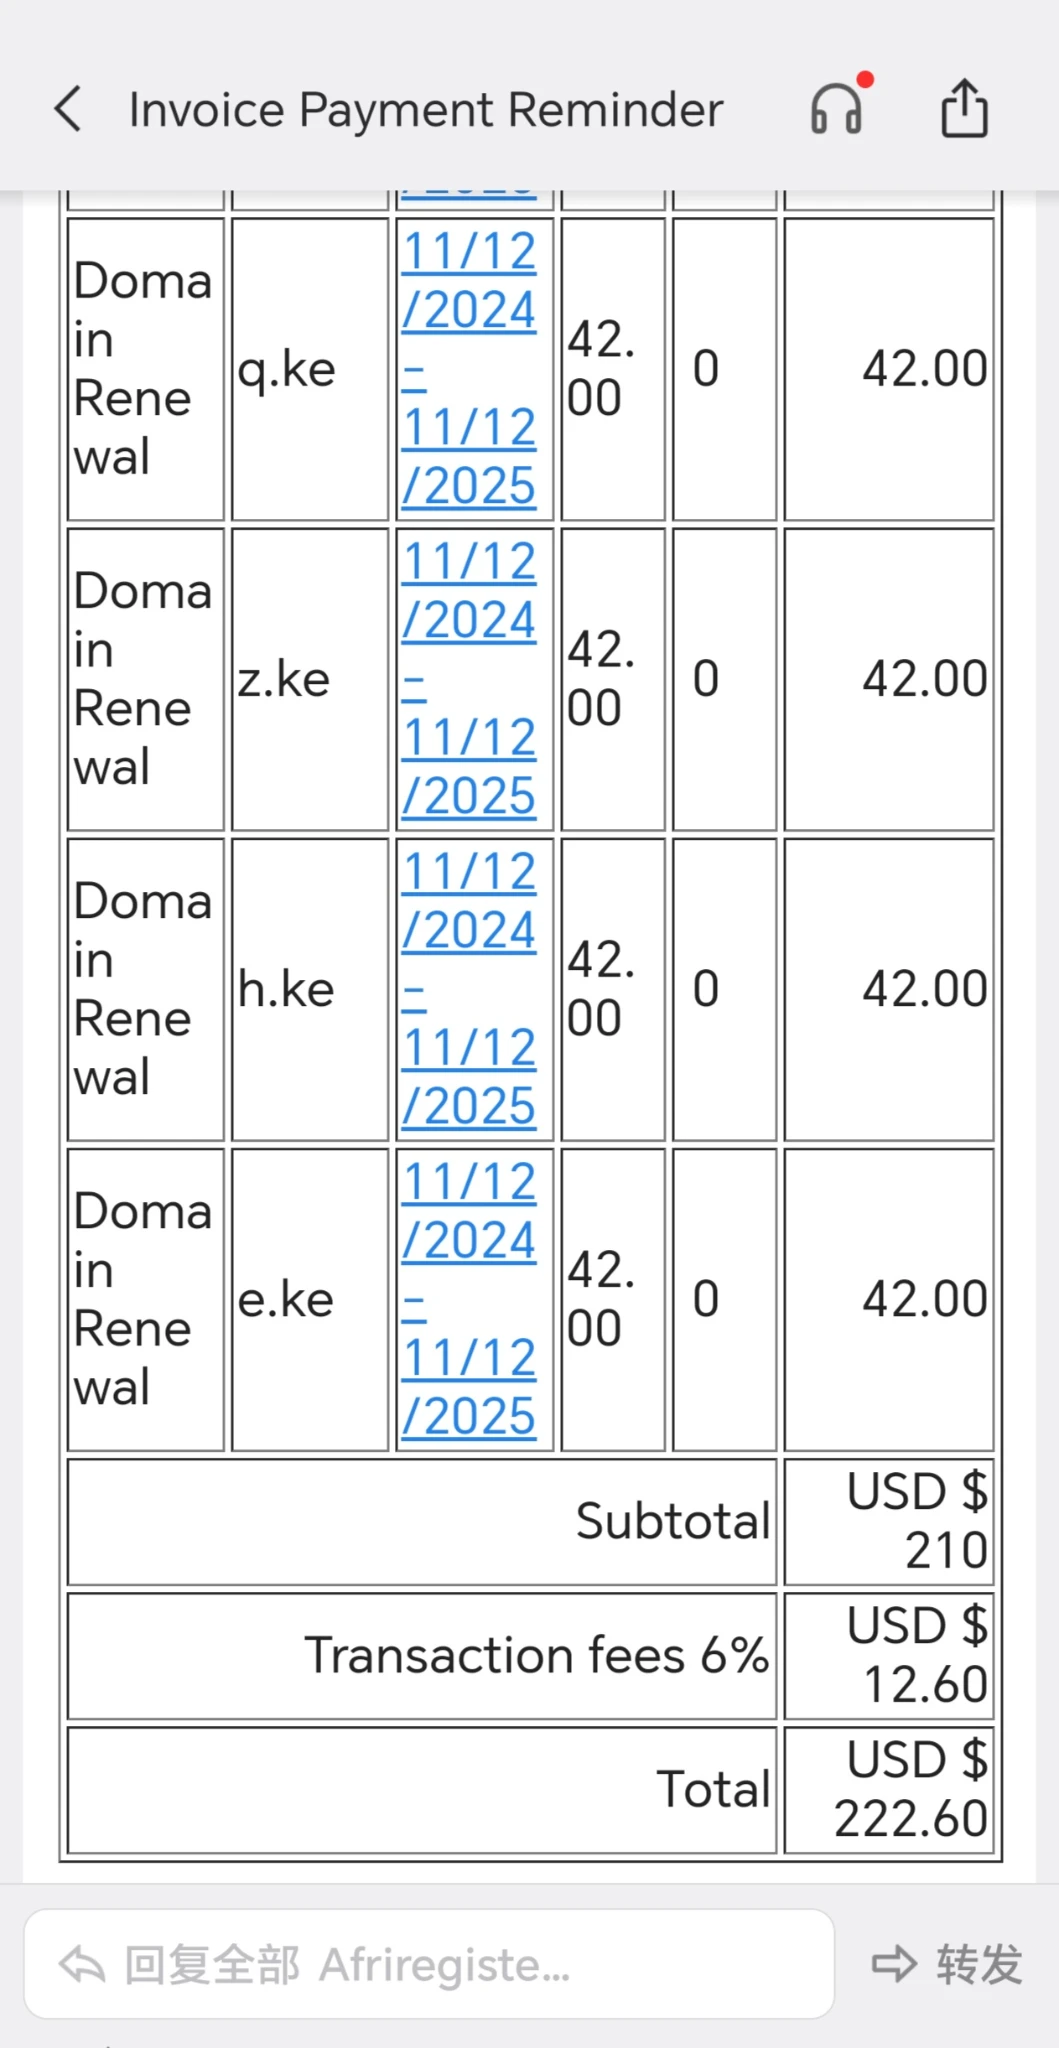1059x2048 pixels.
Task: Tap the Invoice Payment Reminder title
Action: coord(425,110)
